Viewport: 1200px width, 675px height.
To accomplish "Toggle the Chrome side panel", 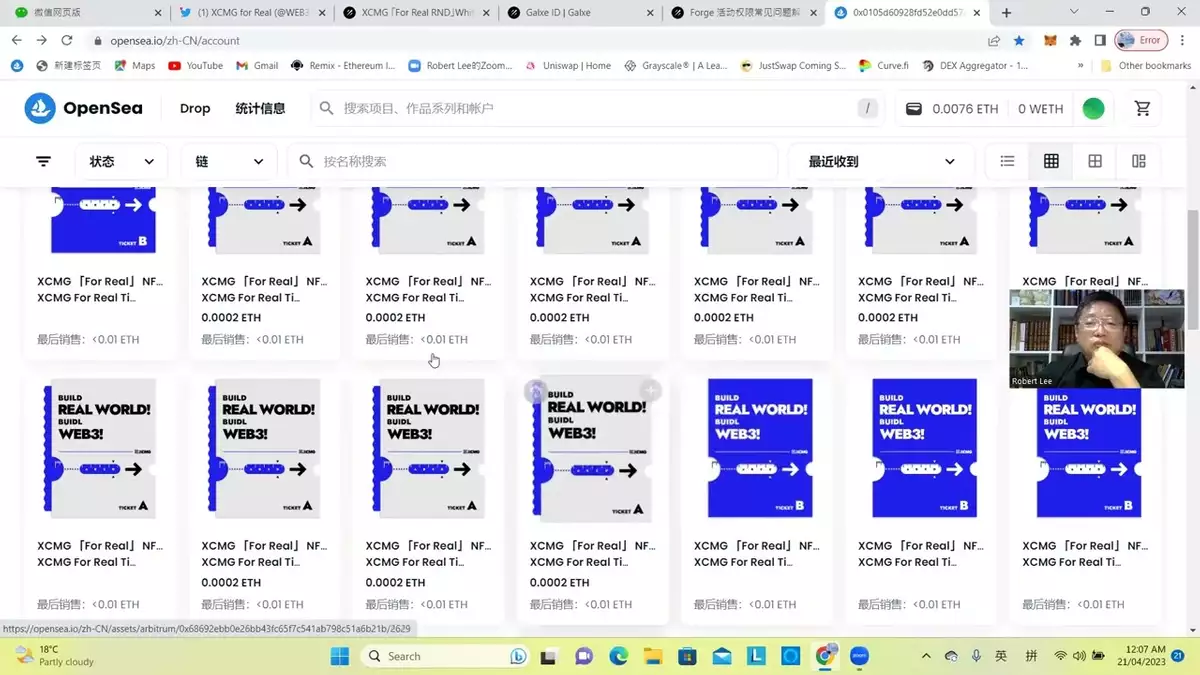I will click(1099, 41).
